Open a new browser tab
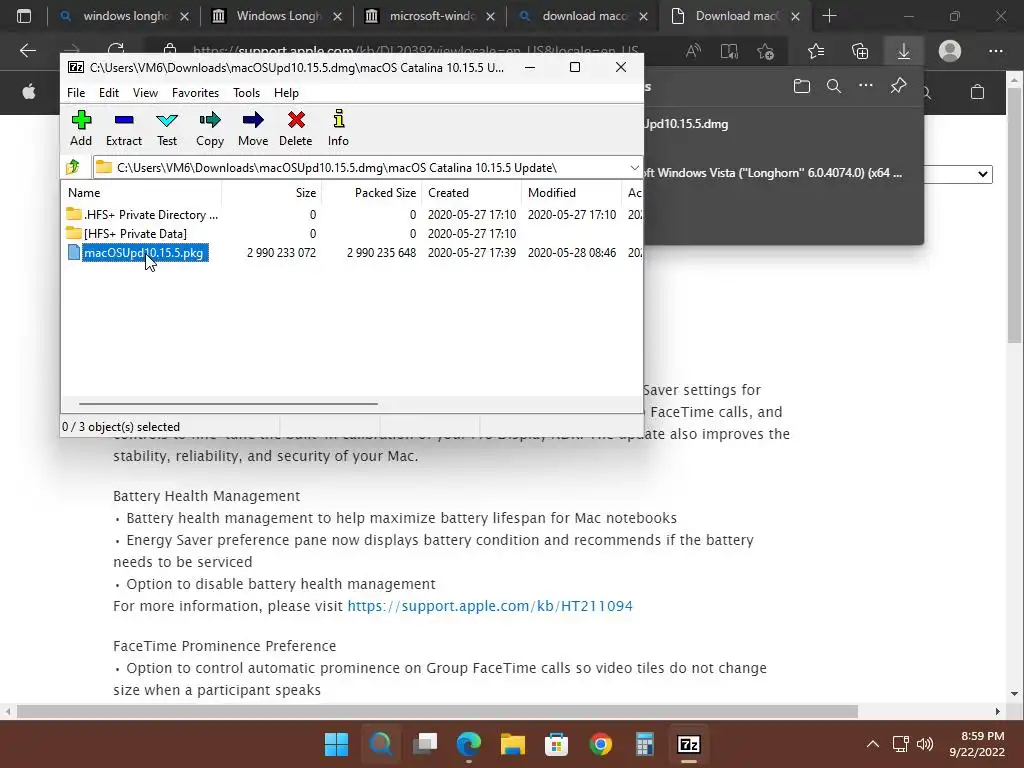This screenshot has width=1024, height=768. point(829,16)
